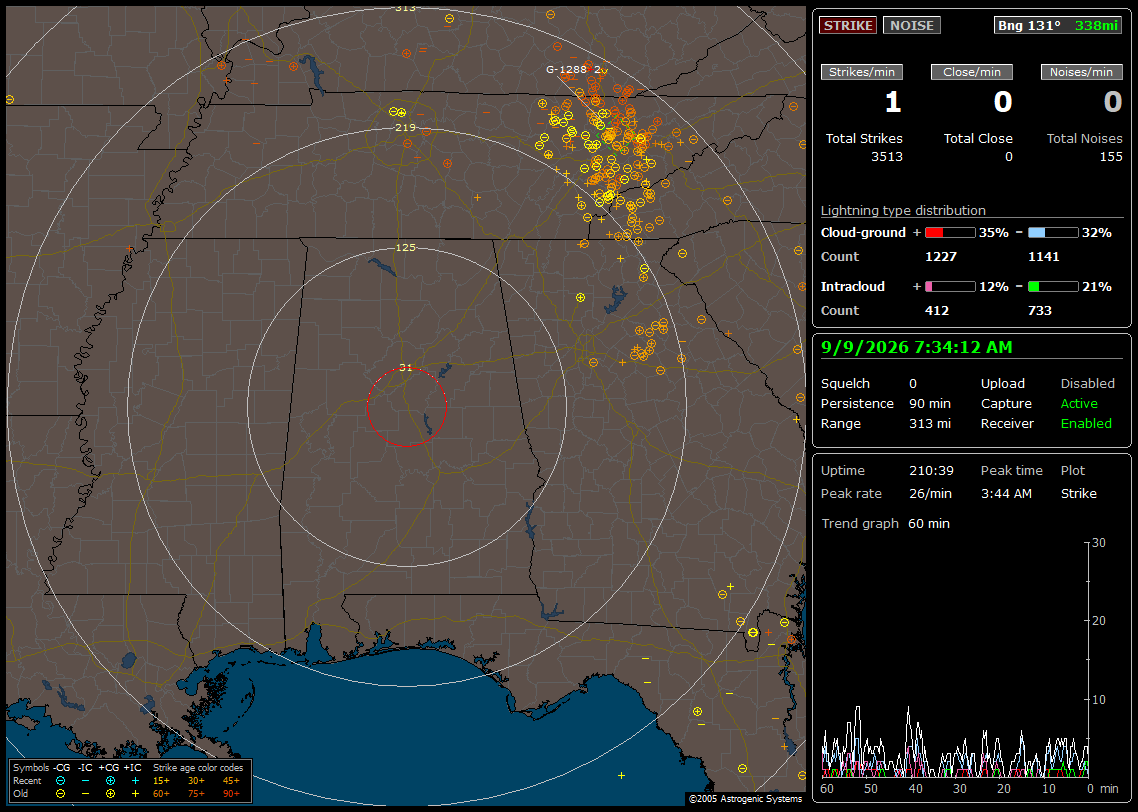Select the STRIKE mode button
This screenshot has height=812, width=1138.
848,25
